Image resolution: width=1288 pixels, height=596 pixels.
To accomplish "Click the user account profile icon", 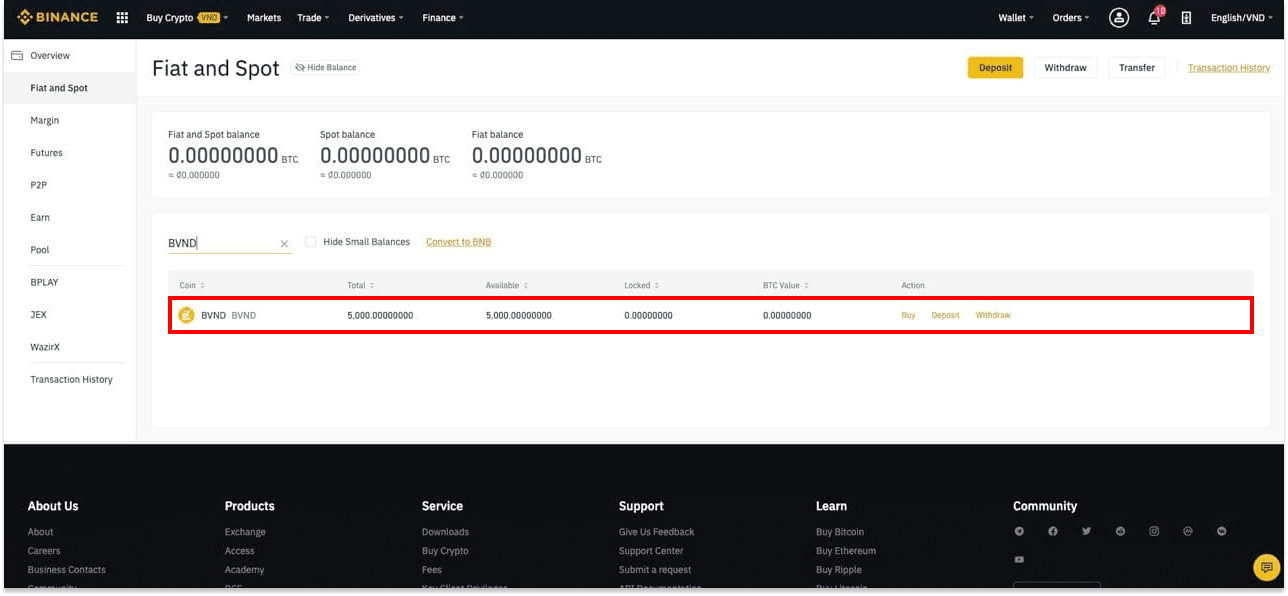I will pos(1119,18).
